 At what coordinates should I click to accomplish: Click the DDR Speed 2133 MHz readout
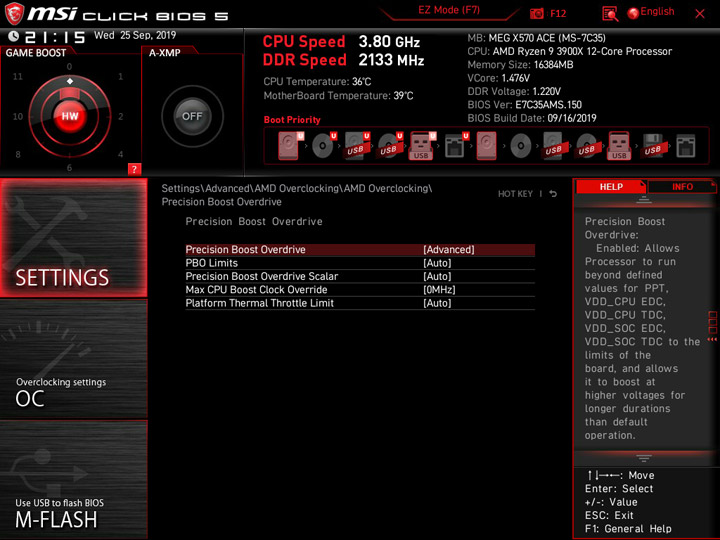[343, 60]
